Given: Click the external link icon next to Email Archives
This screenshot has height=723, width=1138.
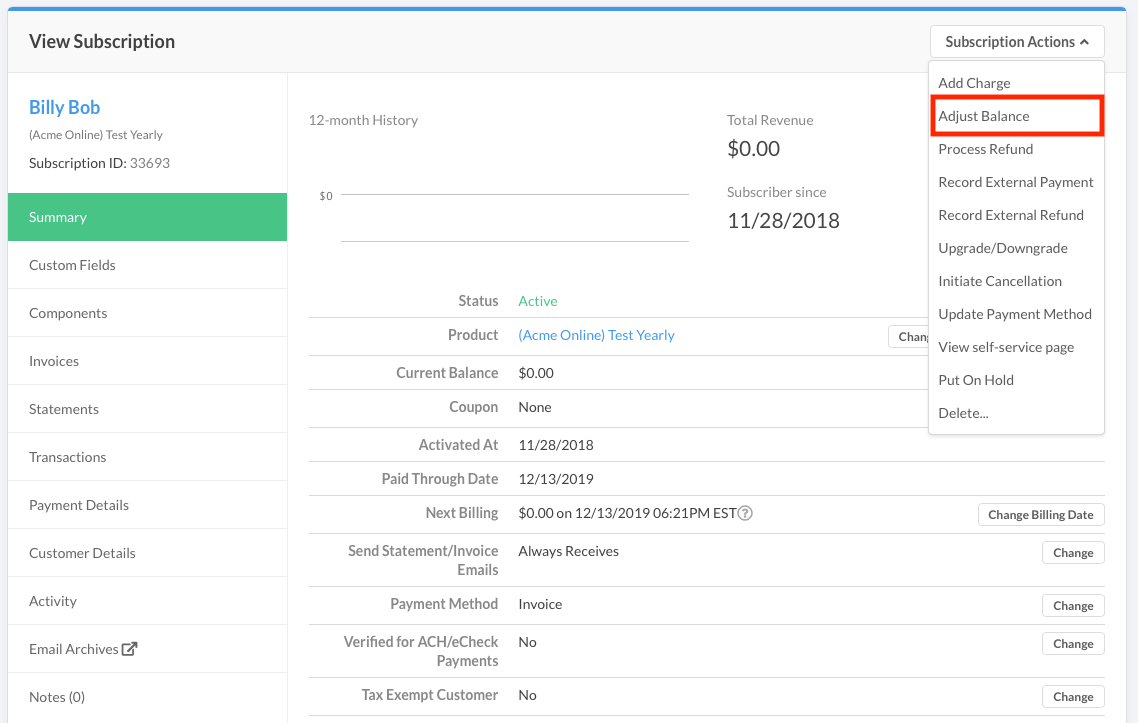Looking at the screenshot, I should click(129, 649).
